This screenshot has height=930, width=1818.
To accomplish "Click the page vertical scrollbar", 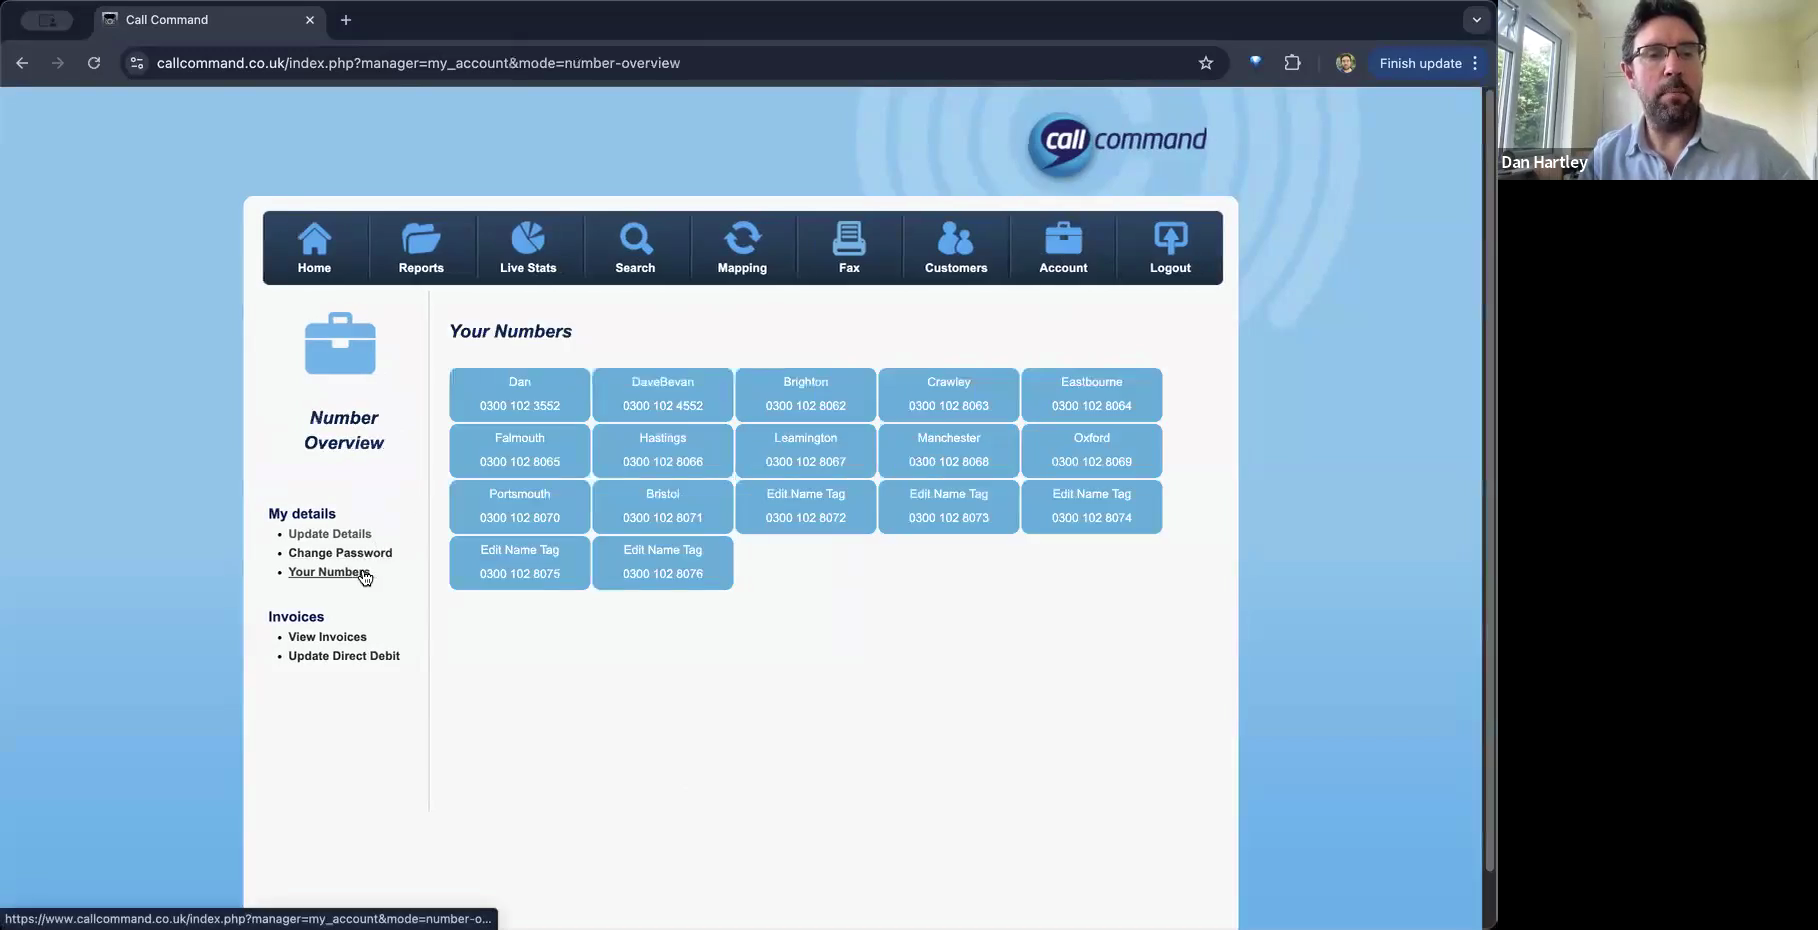I will pyautogui.click(x=1489, y=480).
